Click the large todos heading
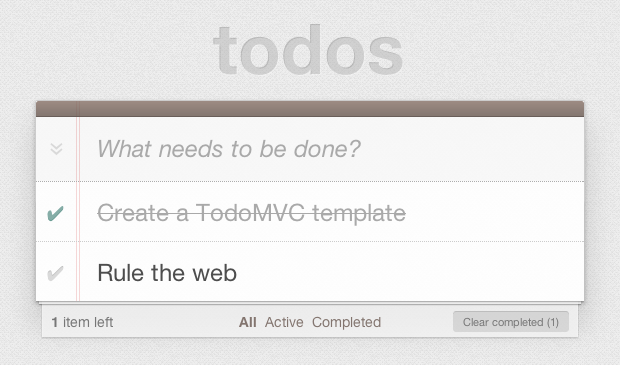Image resolution: width=620 pixels, height=365 pixels. pyautogui.click(x=308, y=50)
